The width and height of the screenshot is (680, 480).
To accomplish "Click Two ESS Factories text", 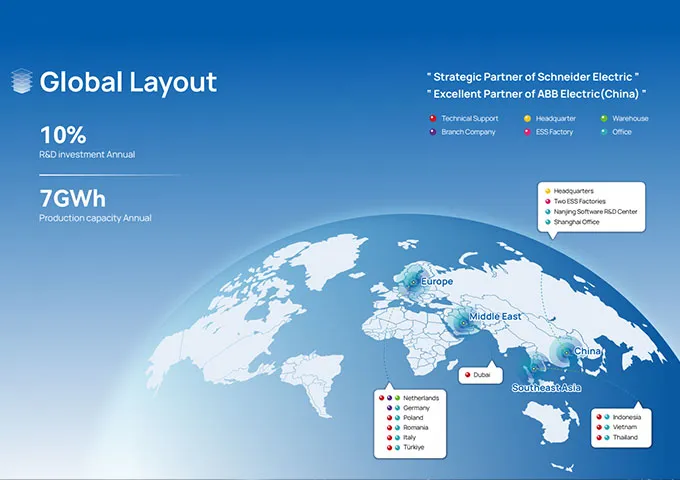I will tap(579, 201).
